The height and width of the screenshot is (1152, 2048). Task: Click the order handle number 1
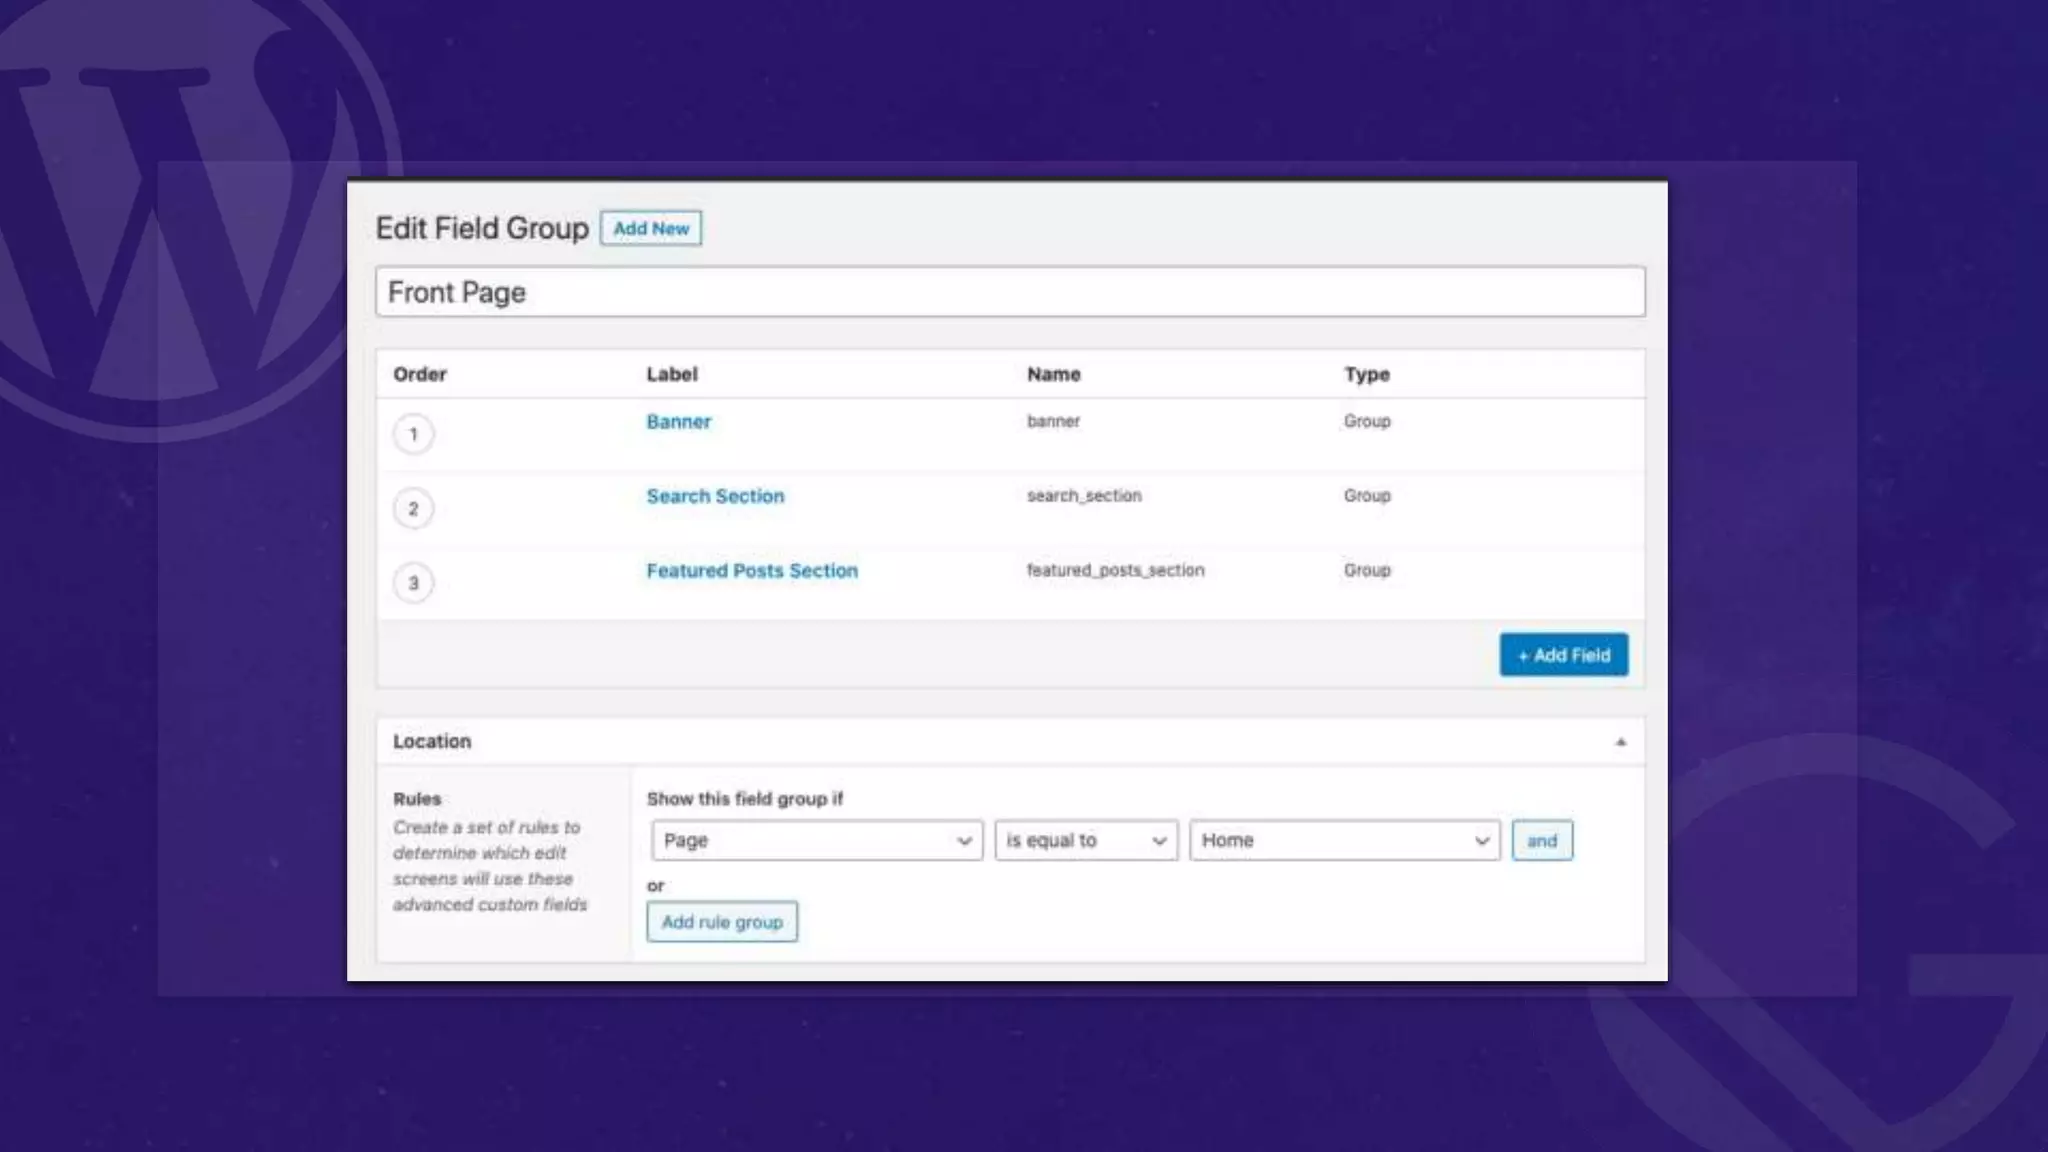tap(413, 434)
